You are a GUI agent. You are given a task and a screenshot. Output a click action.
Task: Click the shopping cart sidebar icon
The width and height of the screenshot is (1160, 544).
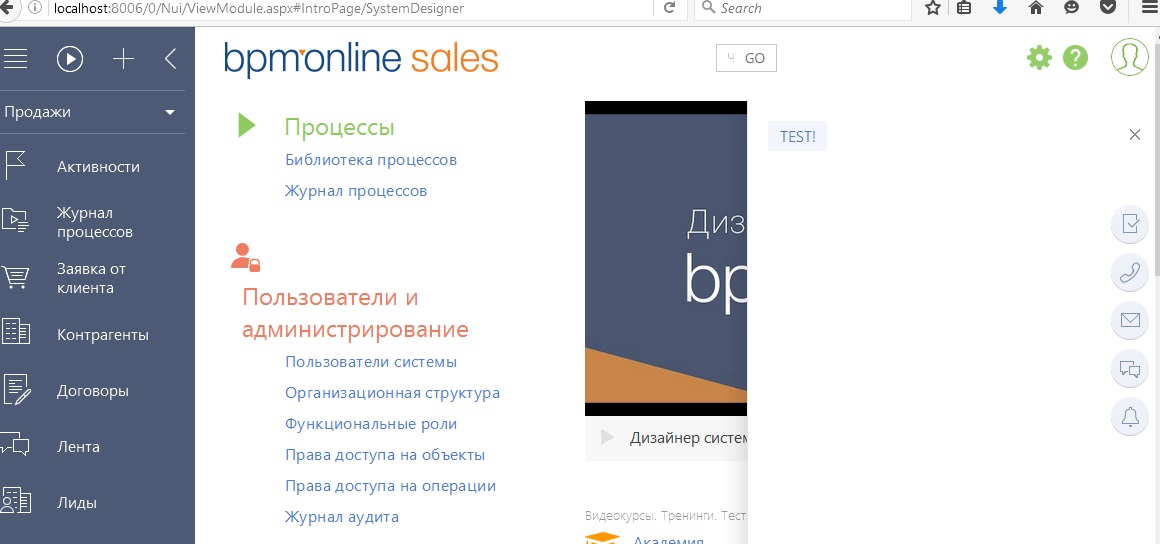15,277
